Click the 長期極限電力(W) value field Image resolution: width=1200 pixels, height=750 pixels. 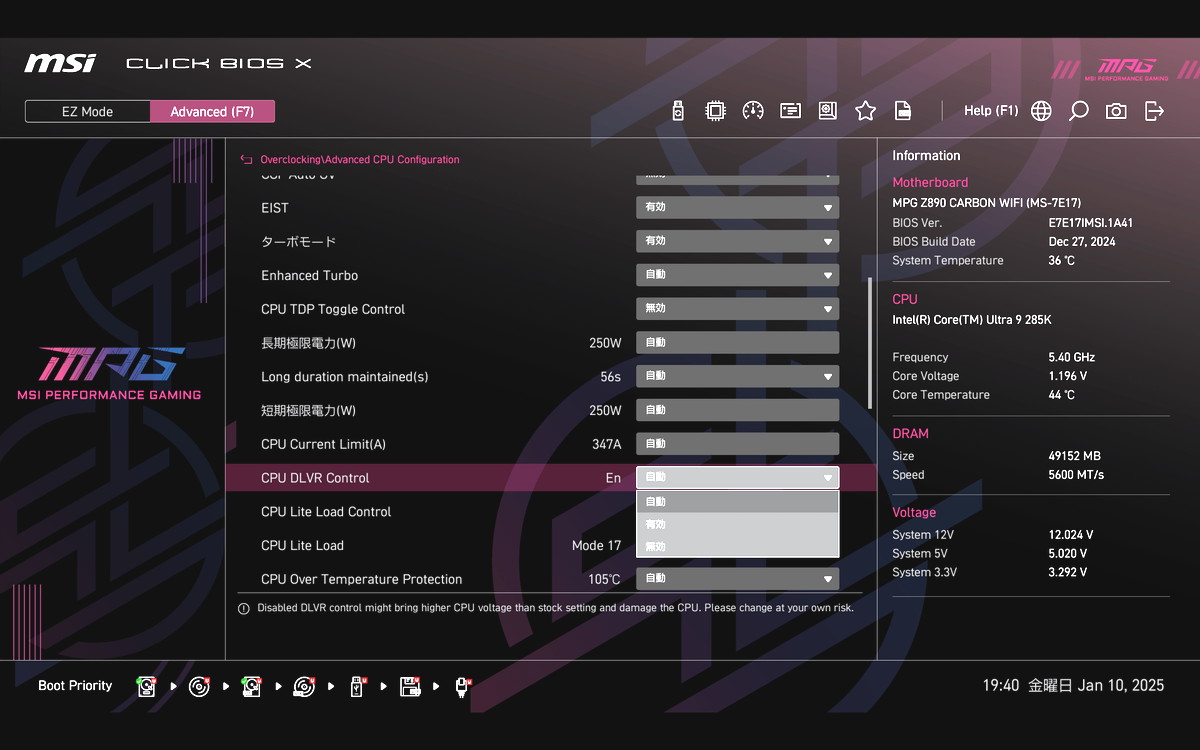click(737, 343)
